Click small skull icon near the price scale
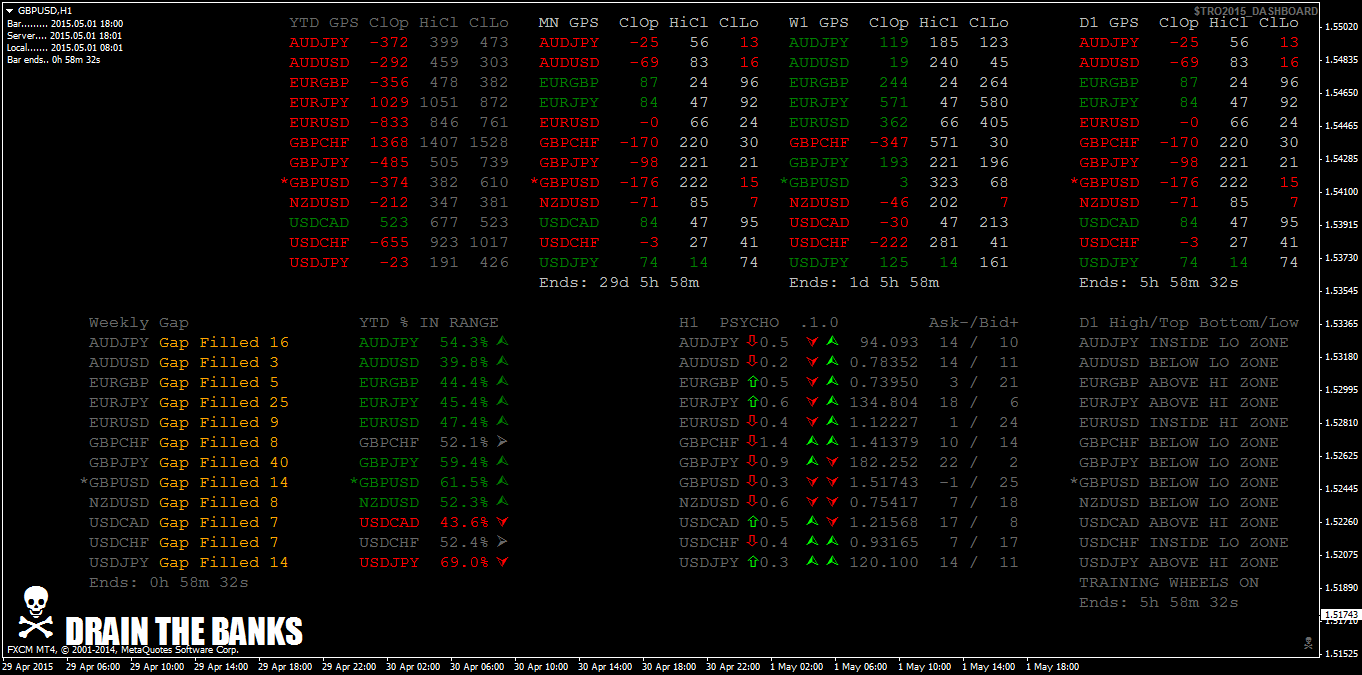1362x675 pixels. pos(1308,643)
